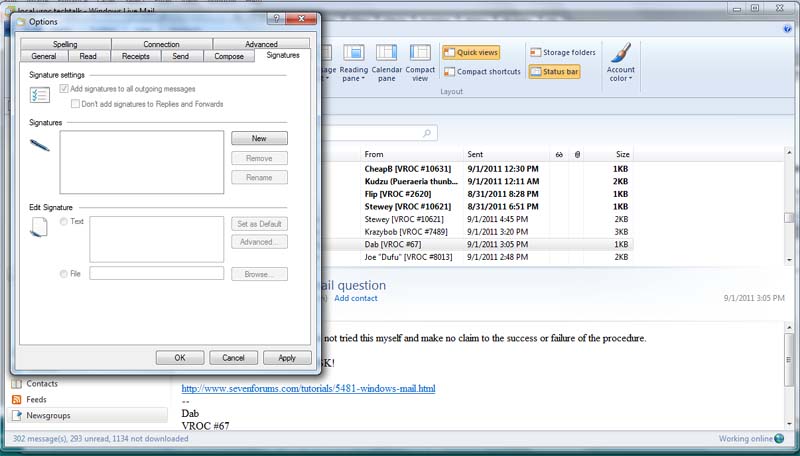
Task: Open the Advanced tab
Action: 261,44
